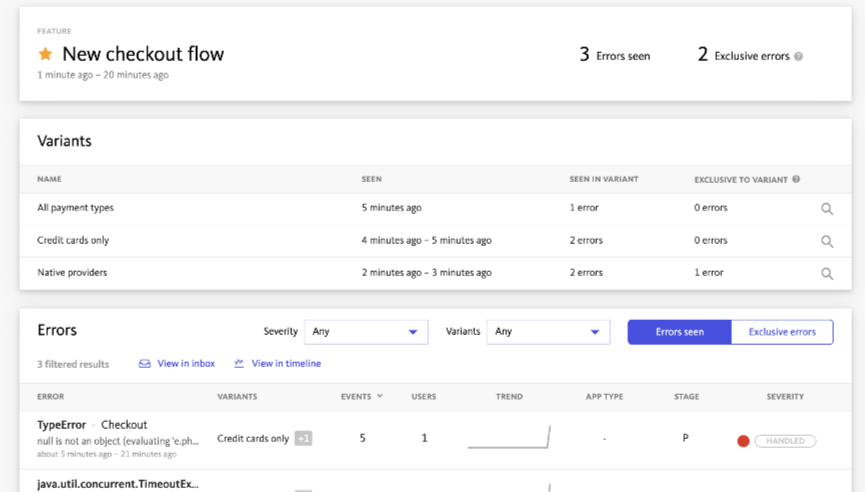Click magnifier icon for All payment types
Screen dimensions: 865x492
click(x=827, y=209)
